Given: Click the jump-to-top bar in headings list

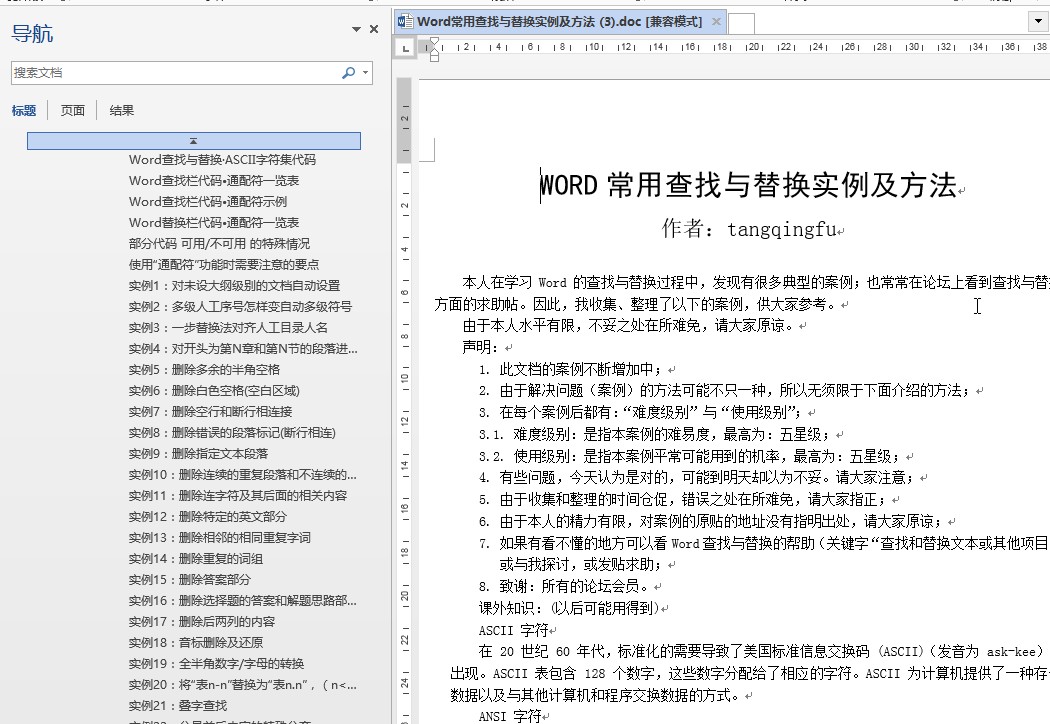Looking at the screenshot, I should [x=193, y=141].
